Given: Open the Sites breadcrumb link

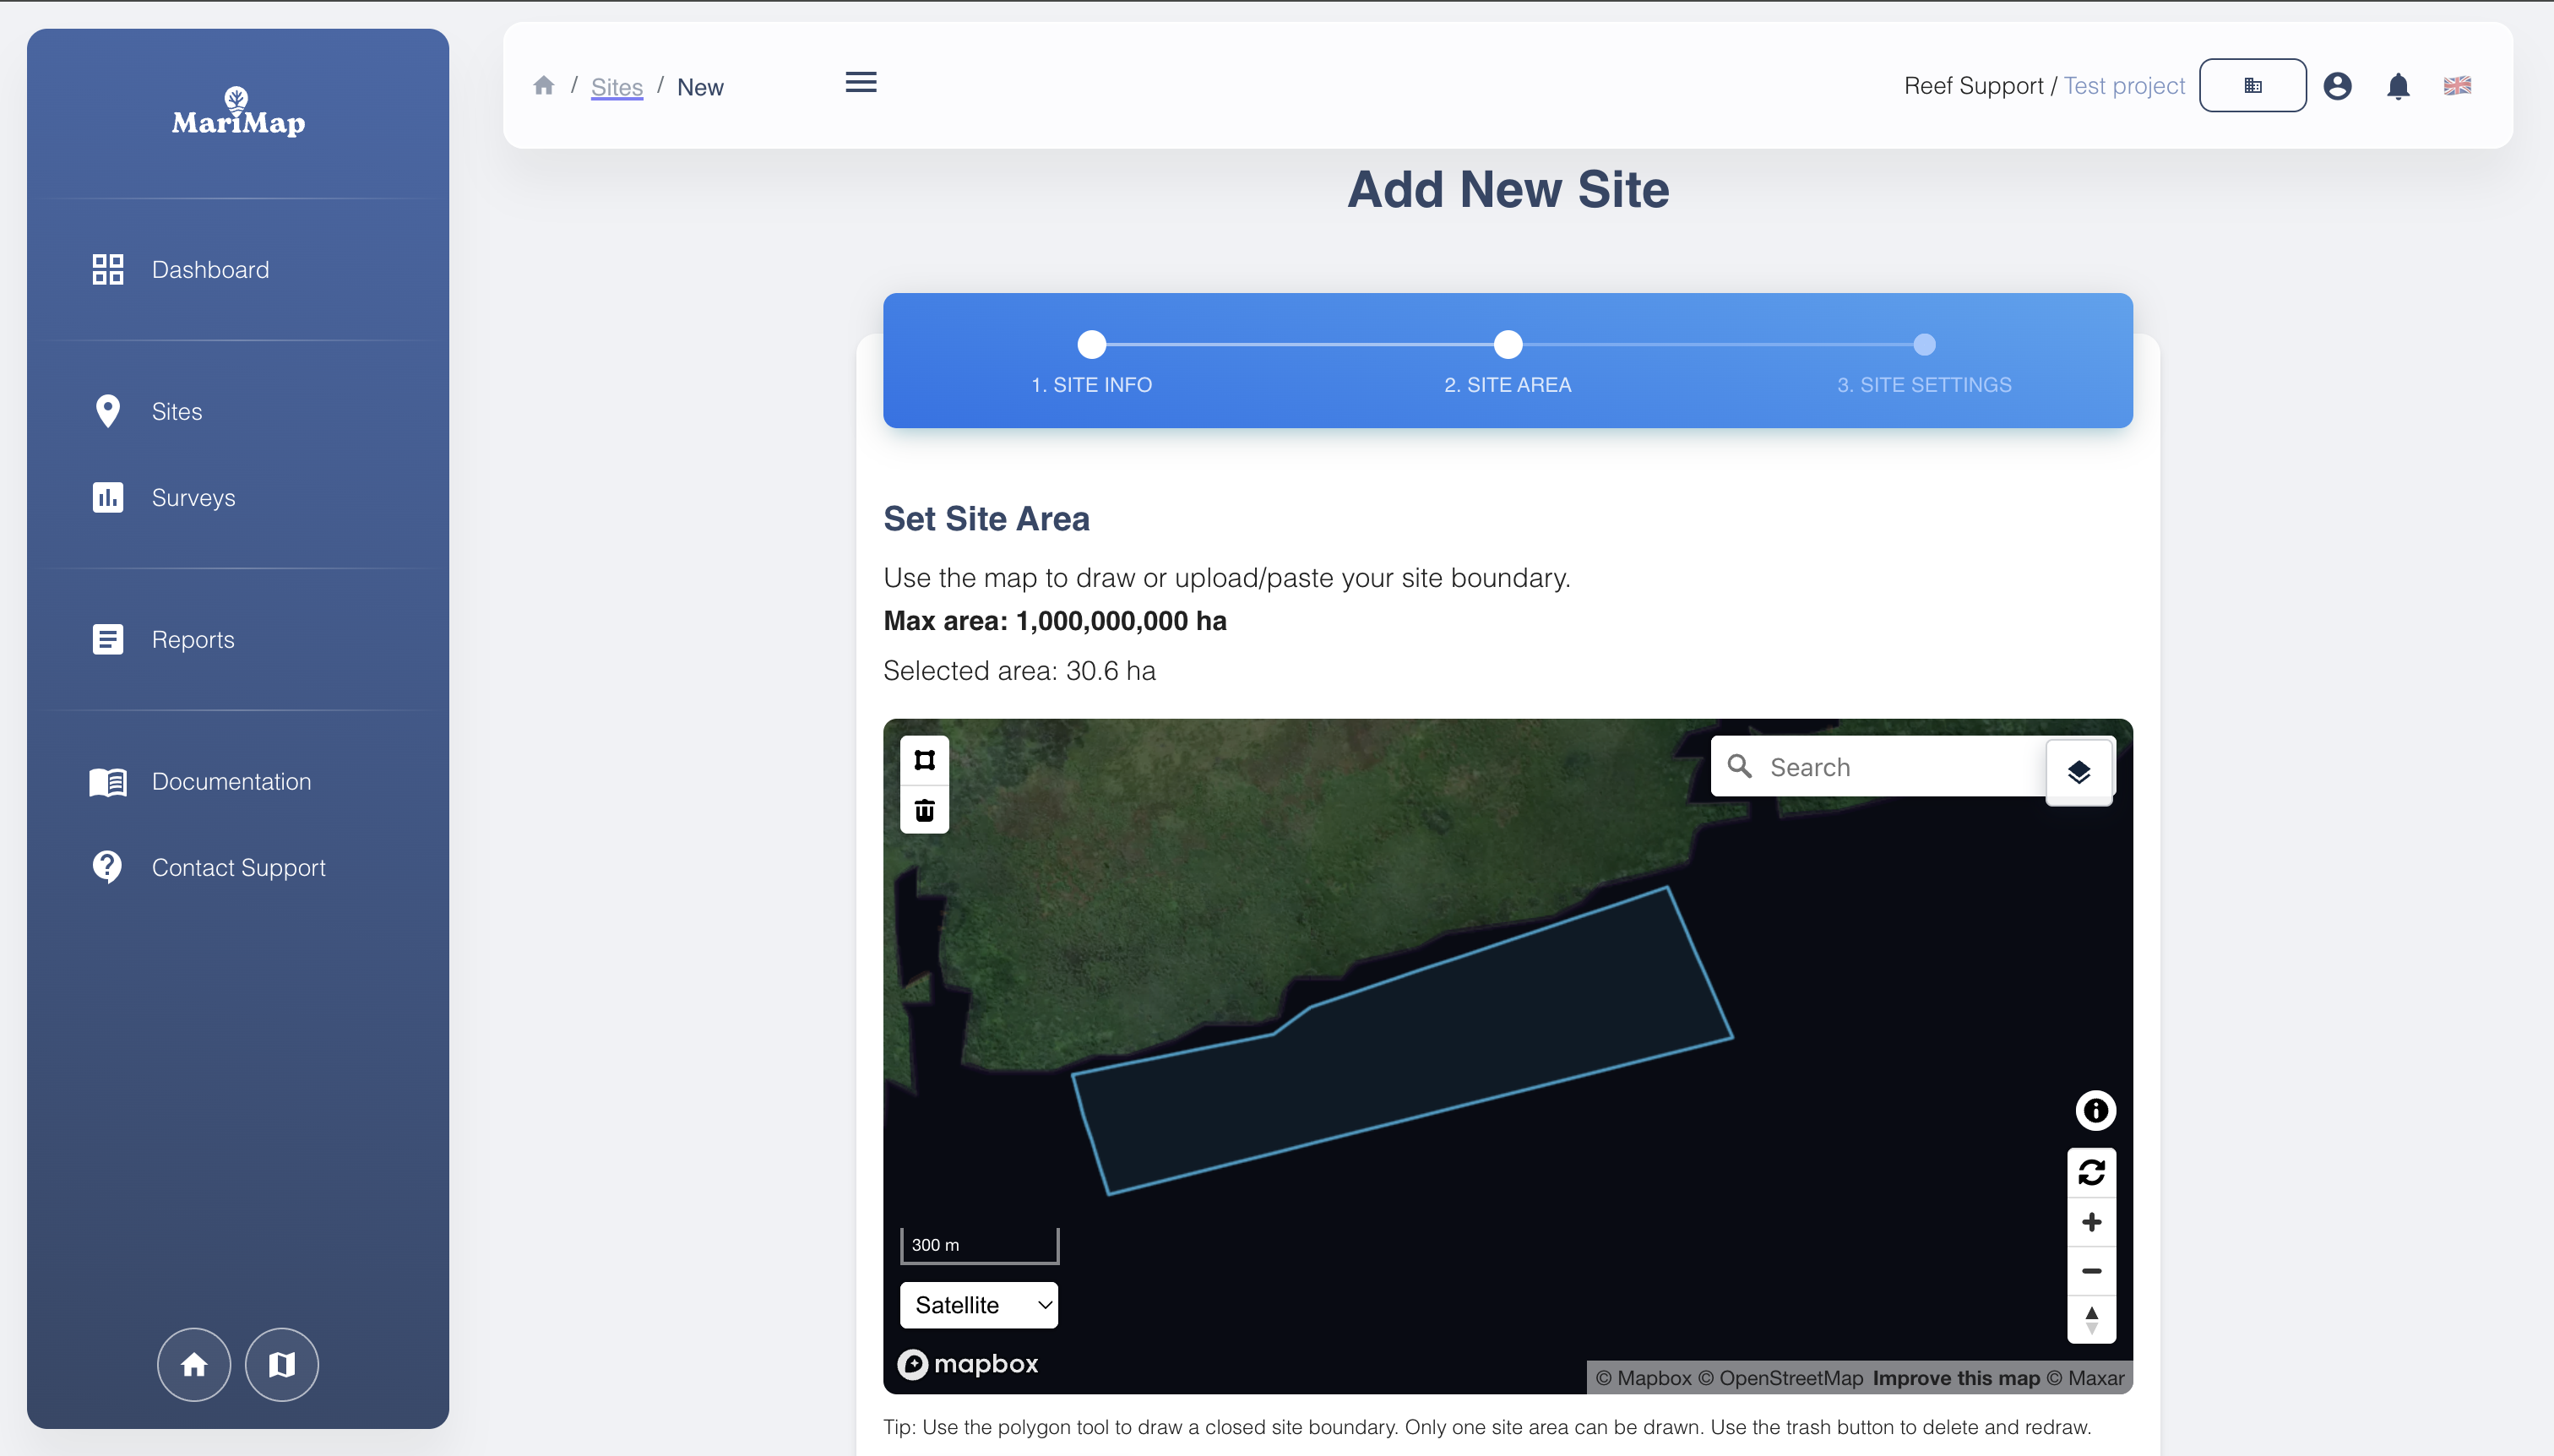Looking at the screenshot, I should pyautogui.click(x=617, y=87).
